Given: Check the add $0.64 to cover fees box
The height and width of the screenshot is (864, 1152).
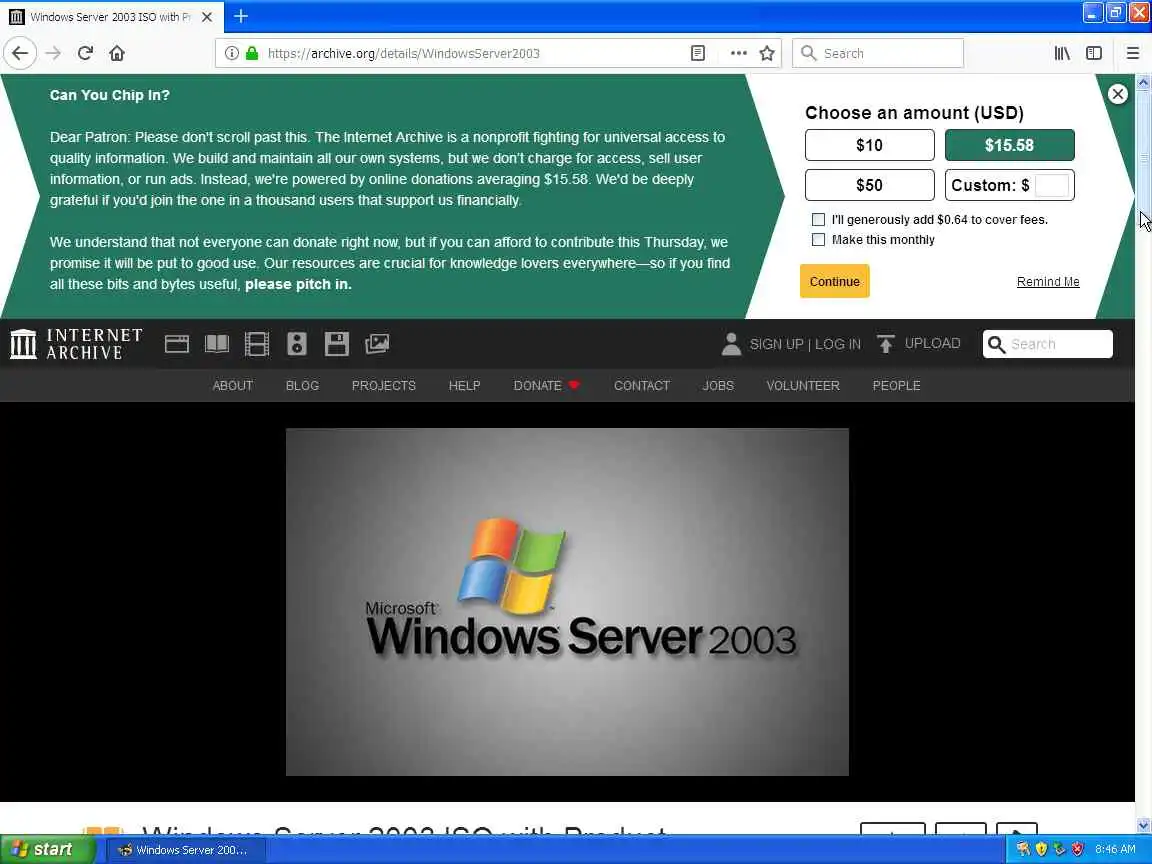Looking at the screenshot, I should coord(818,219).
